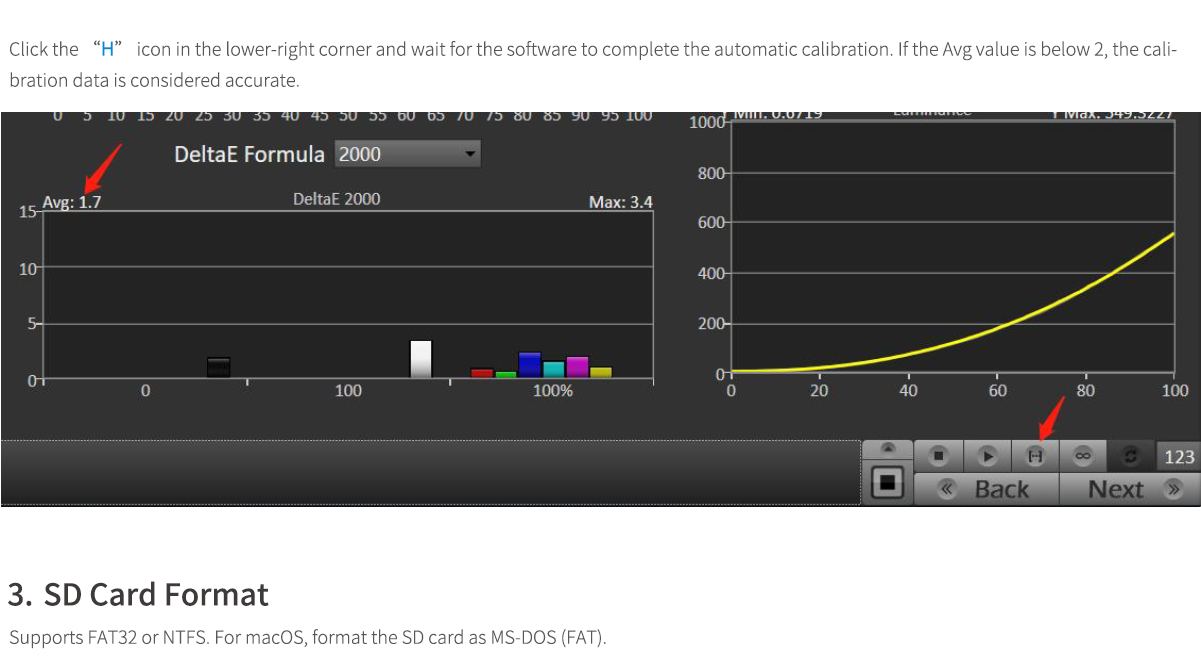Image resolution: width=1201 pixels, height=669 pixels.
Task: Click the blue 'H' text in instructions
Action: tap(108, 49)
